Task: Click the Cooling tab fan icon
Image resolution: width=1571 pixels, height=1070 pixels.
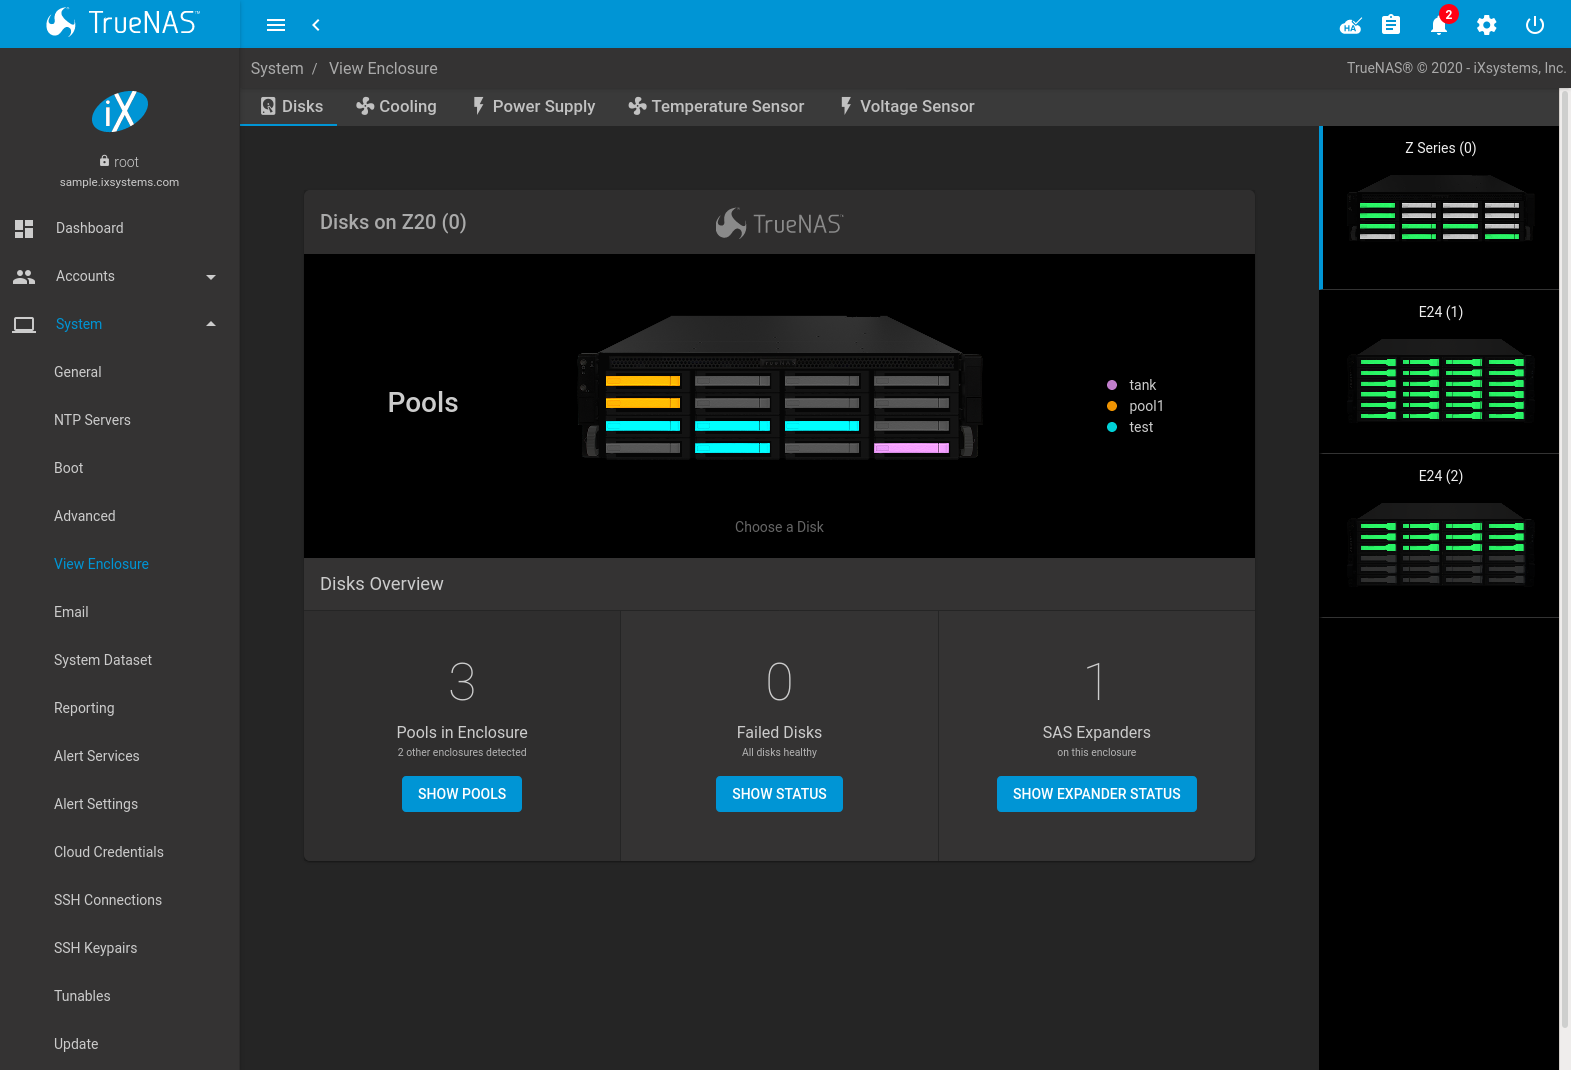Action: pos(365,106)
